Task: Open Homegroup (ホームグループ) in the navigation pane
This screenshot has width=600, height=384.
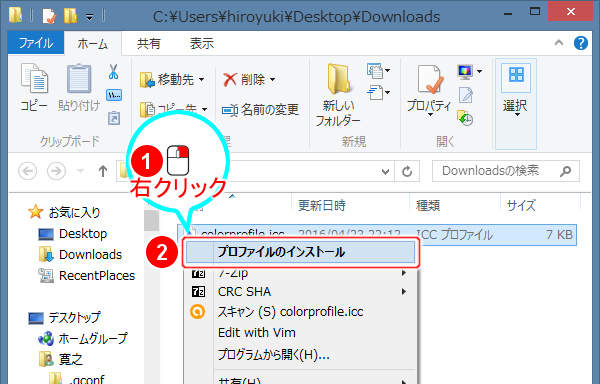Action: (83, 338)
